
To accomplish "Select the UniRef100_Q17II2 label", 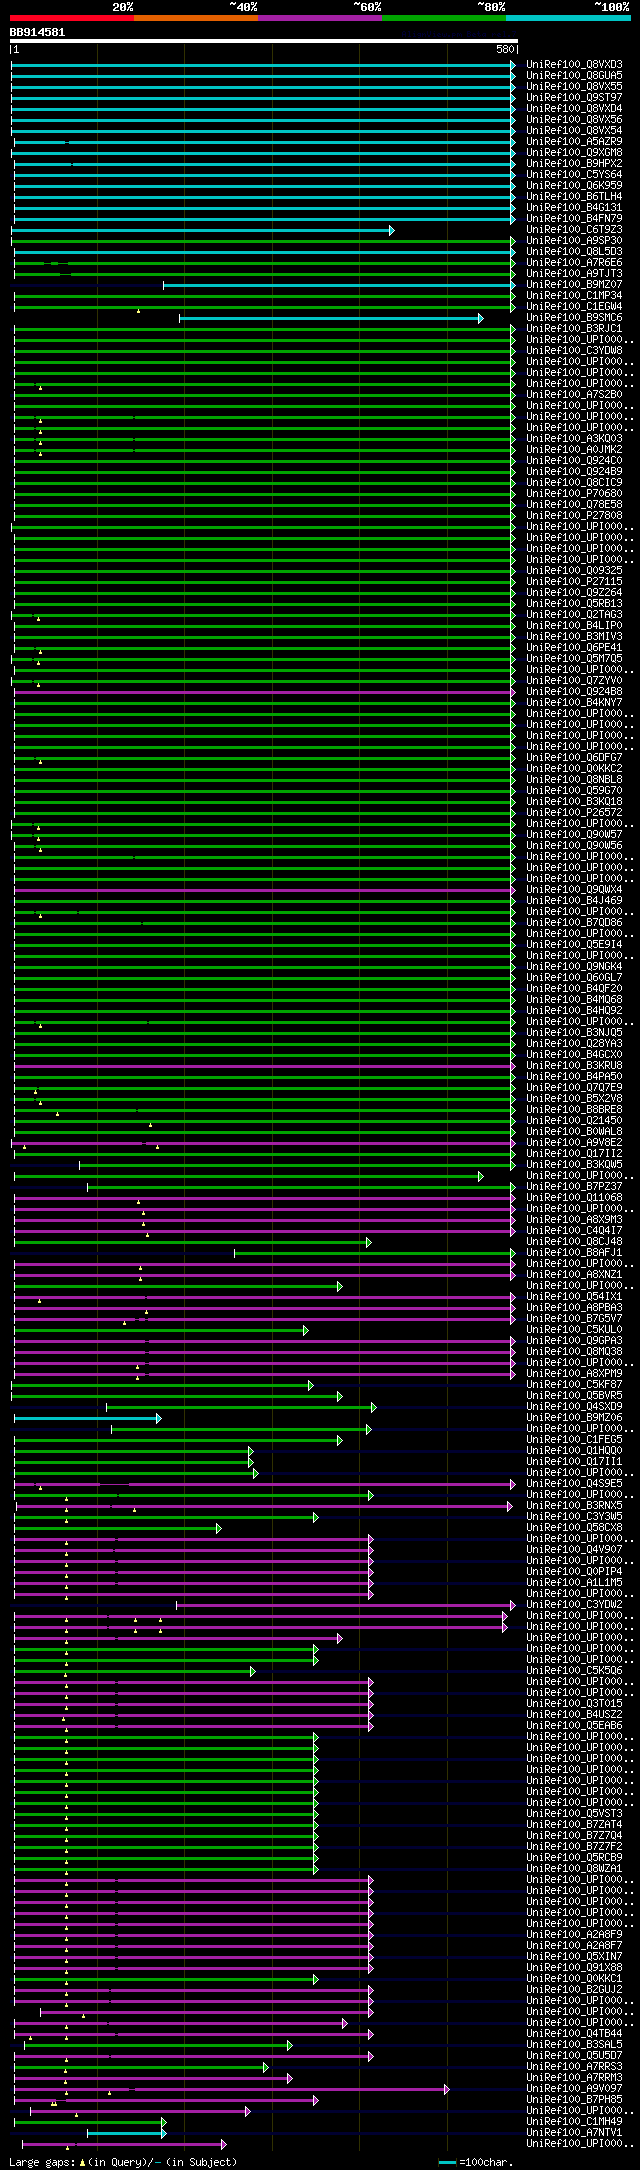I will 574,1154.
